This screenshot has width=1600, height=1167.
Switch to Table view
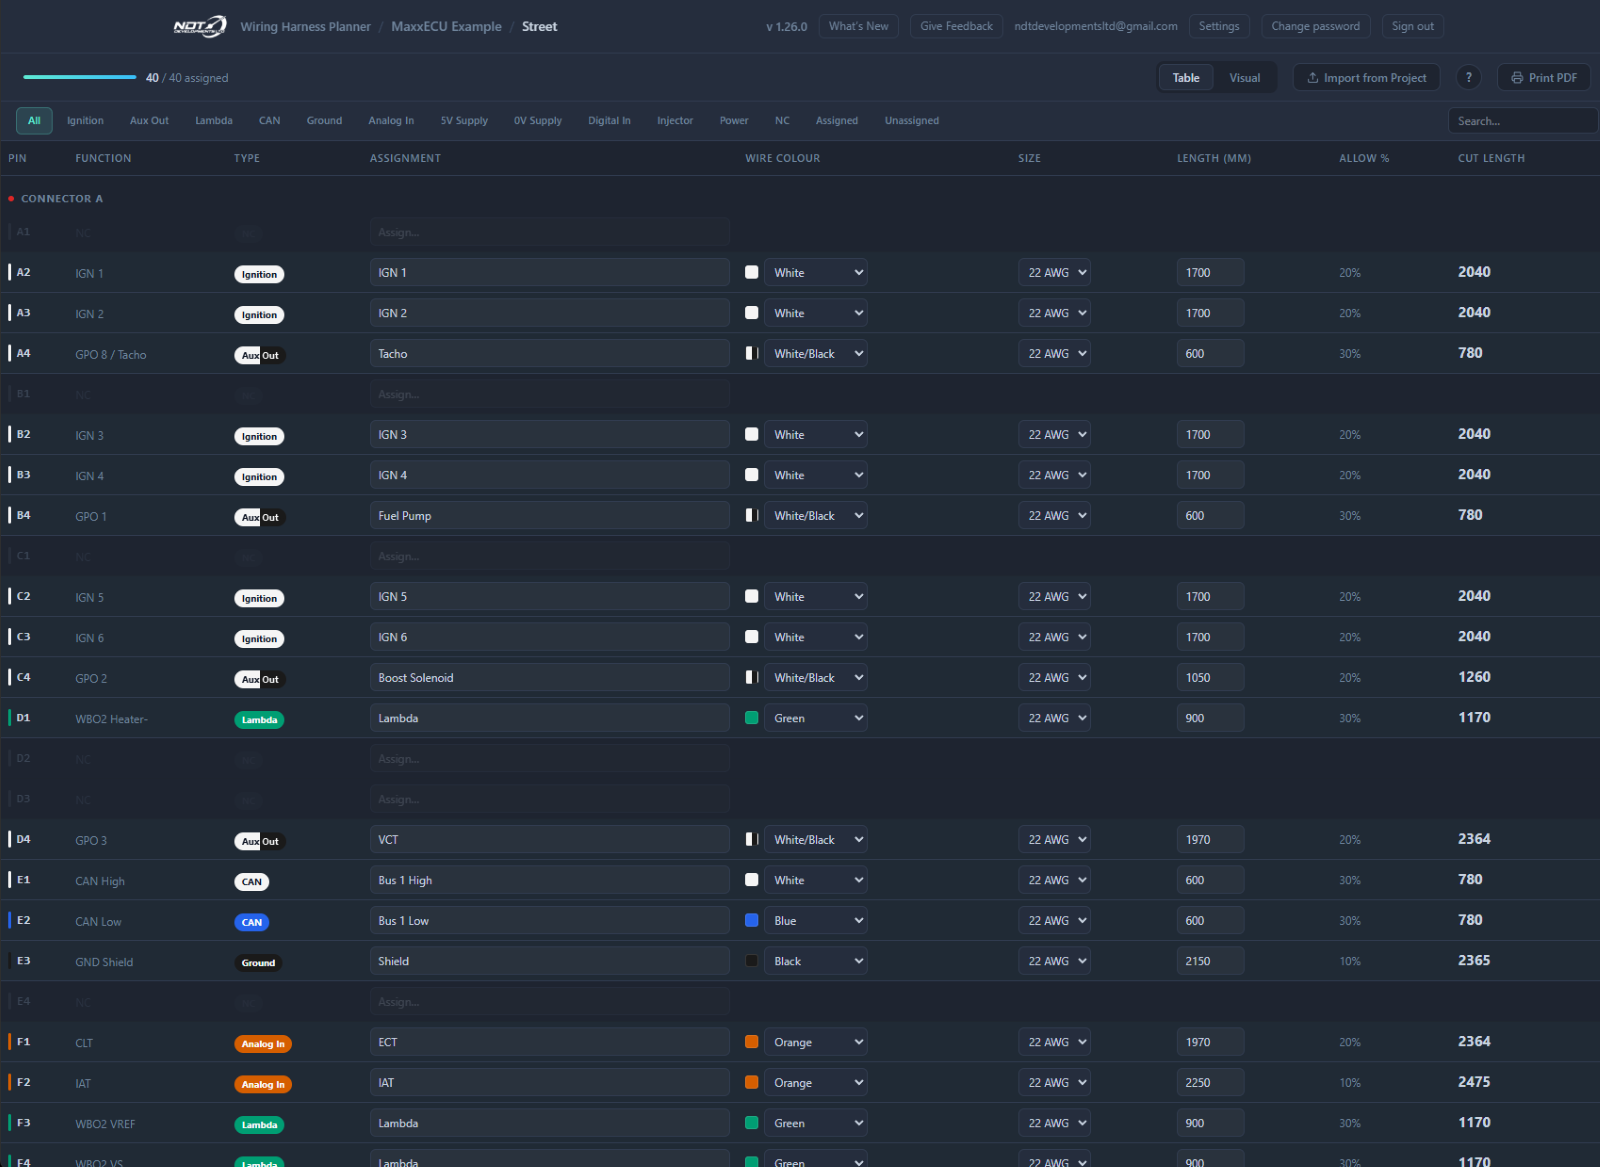pos(1186,77)
